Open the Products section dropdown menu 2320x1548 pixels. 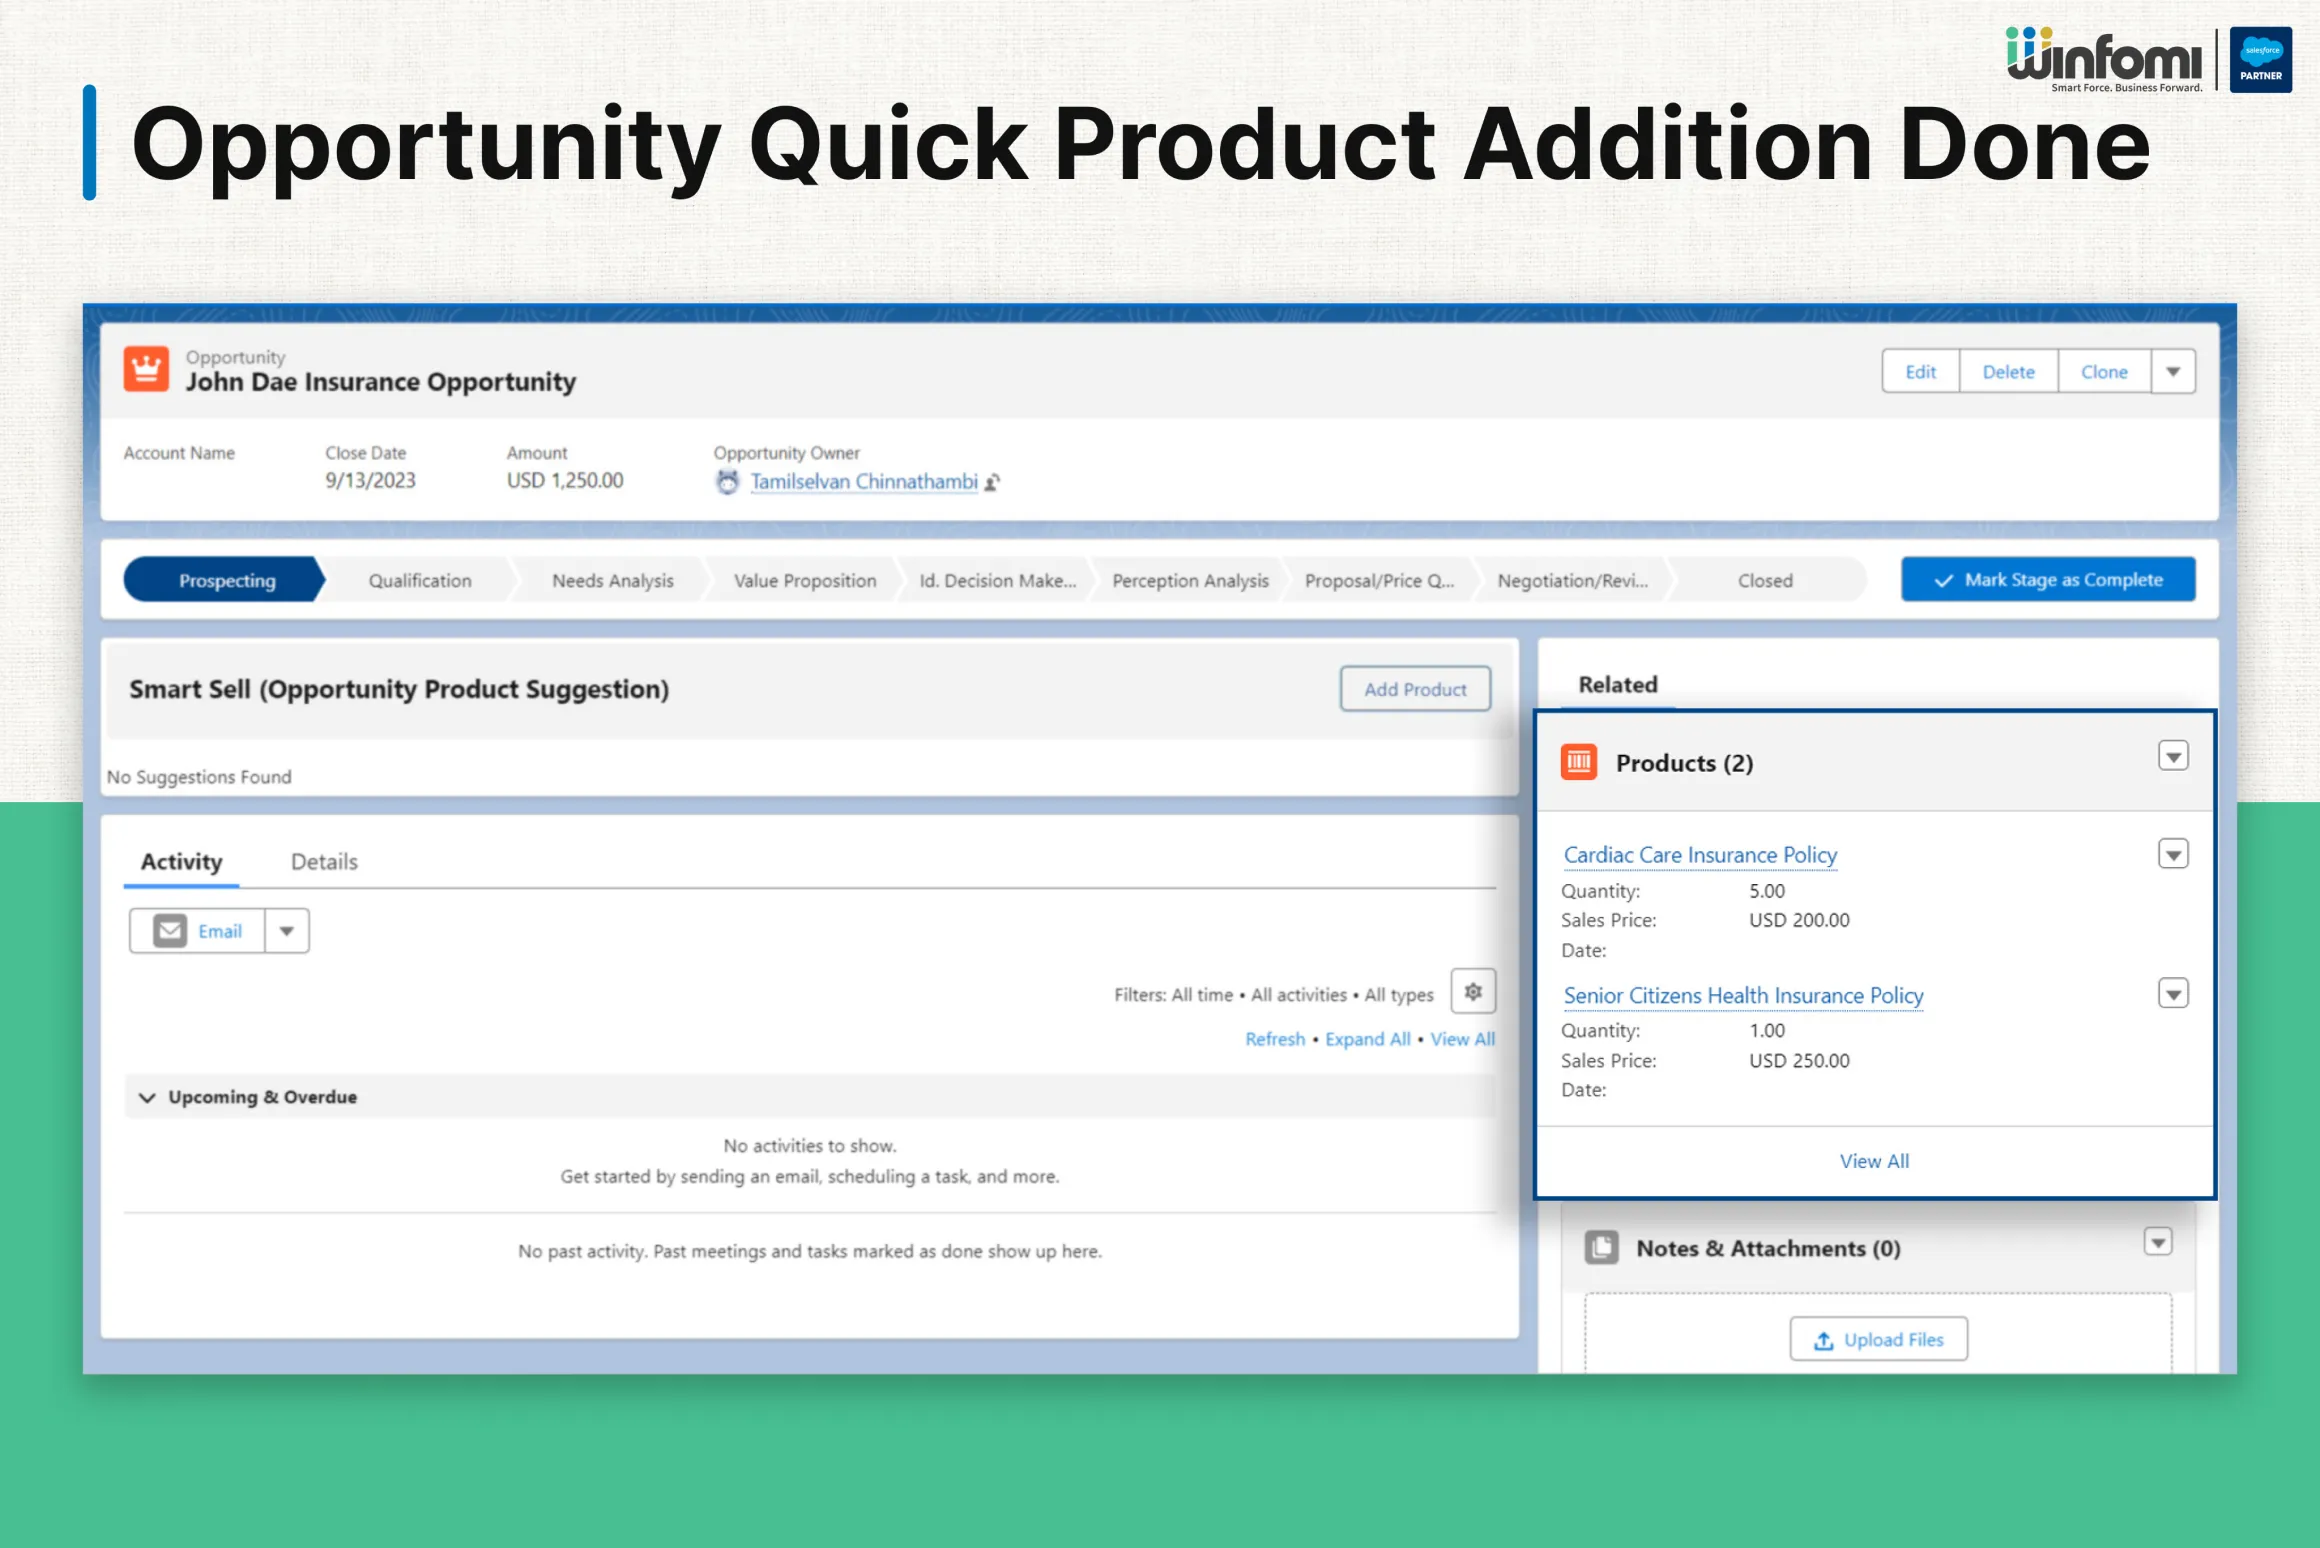click(x=2173, y=757)
